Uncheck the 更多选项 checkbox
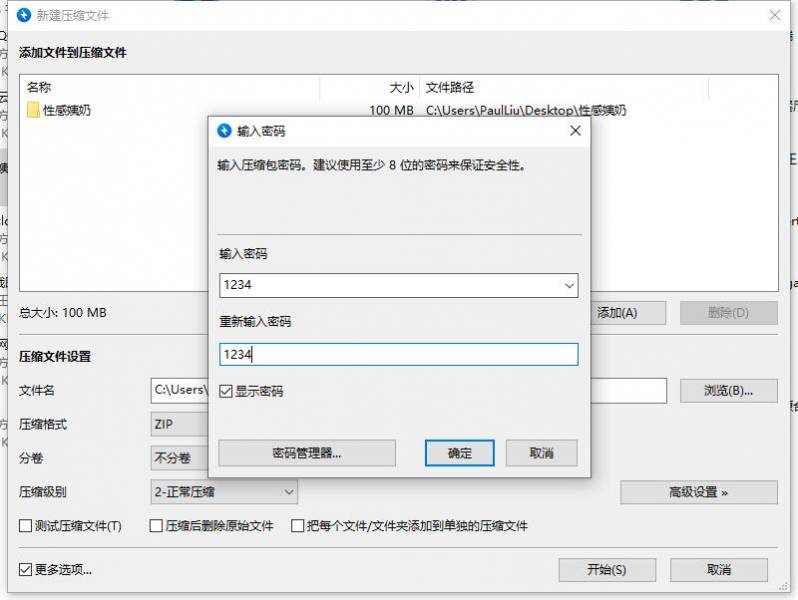This screenshot has width=798, height=600. [26, 570]
